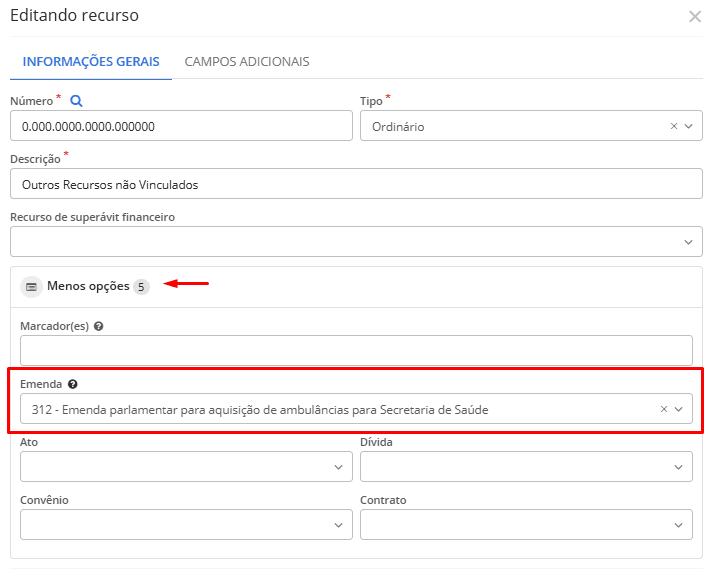Switch to the Campos Adicionais tab
Viewport: 711px width, 570px height.
click(247, 62)
